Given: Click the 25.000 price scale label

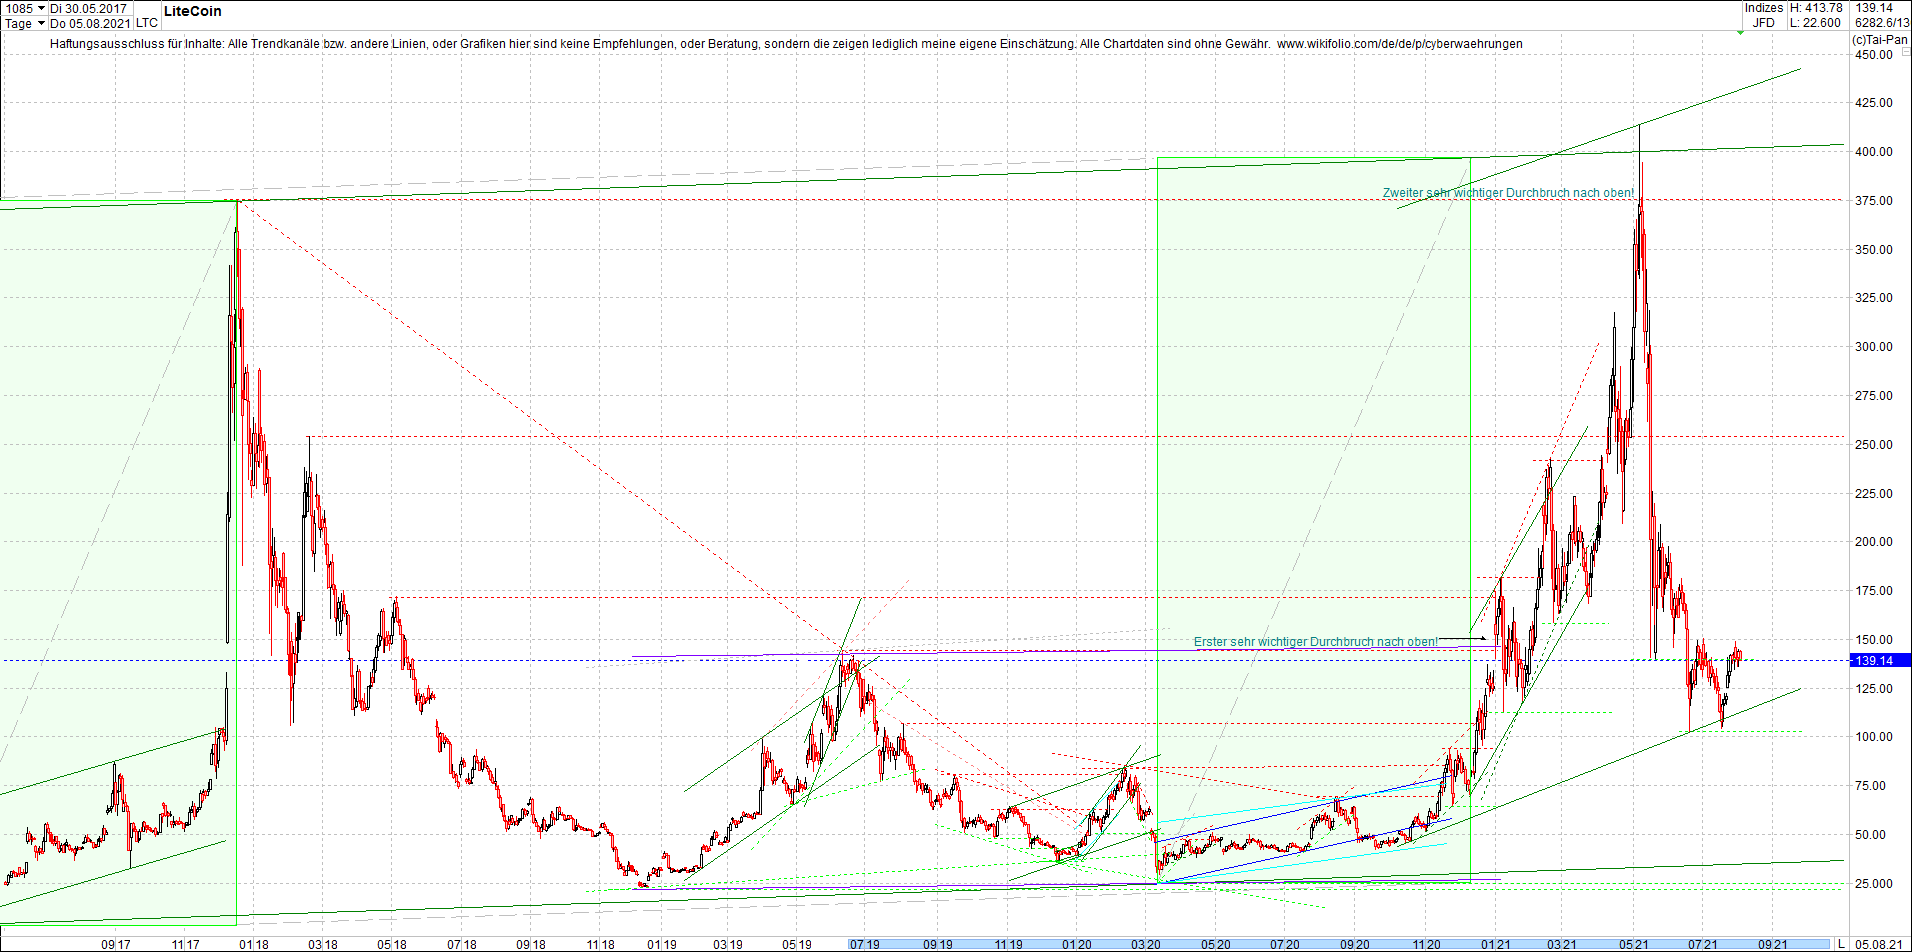Looking at the screenshot, I should coord(1874,884).
